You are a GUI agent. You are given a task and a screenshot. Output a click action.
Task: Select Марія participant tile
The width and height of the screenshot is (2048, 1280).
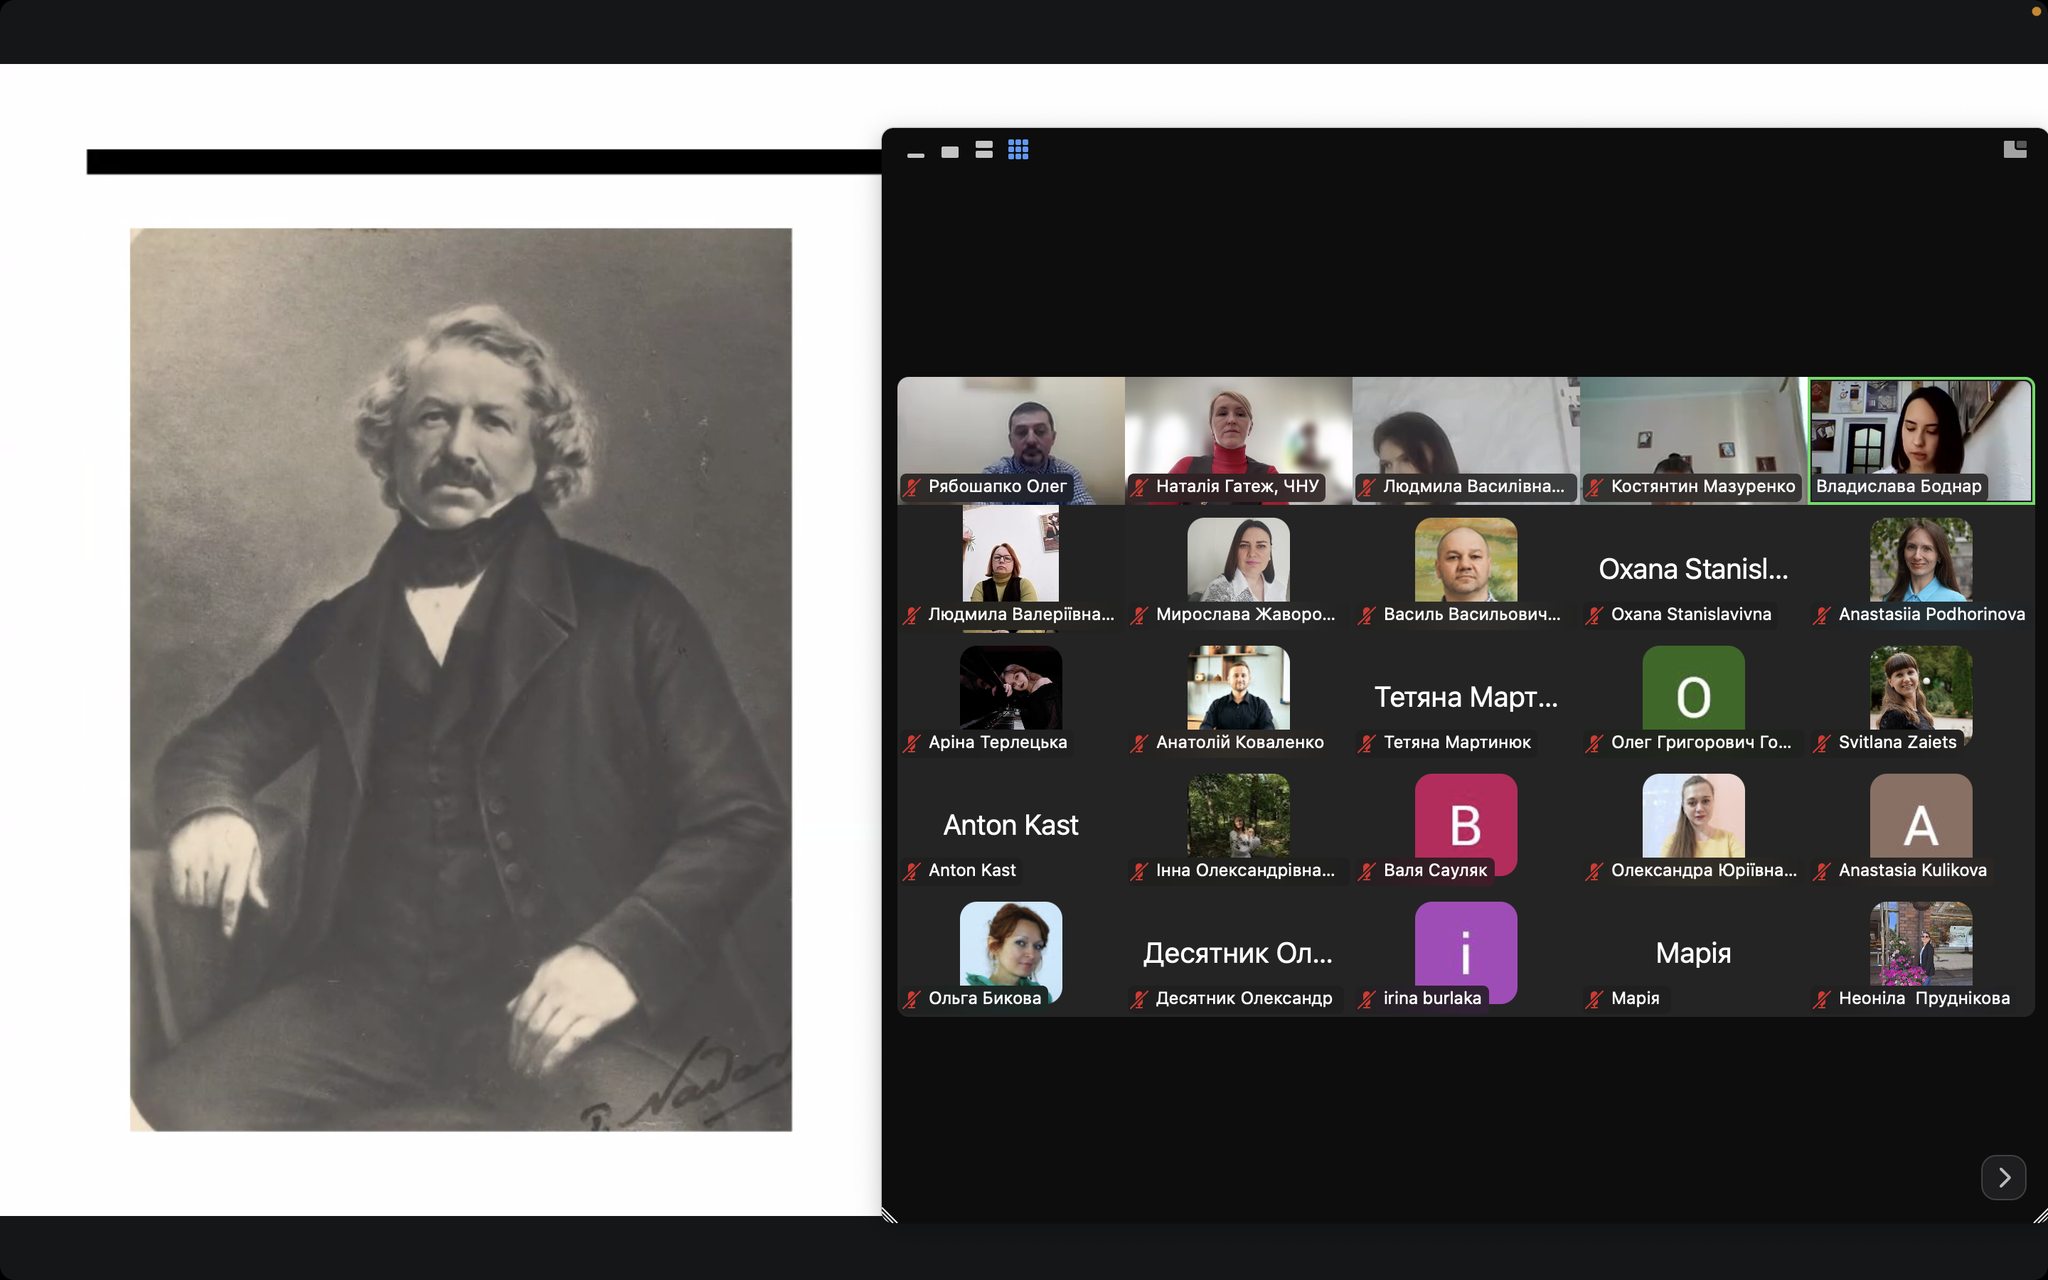[x=1694, y=952]
